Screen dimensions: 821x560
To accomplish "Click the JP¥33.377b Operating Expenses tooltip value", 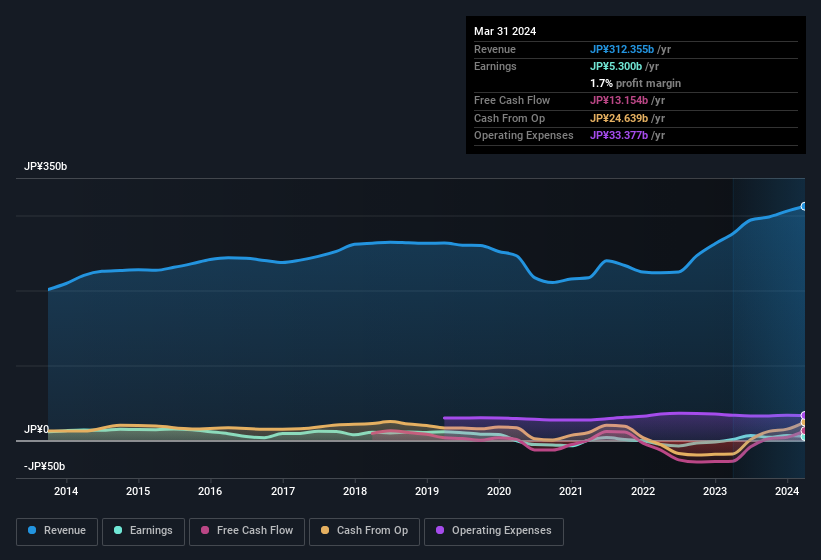I will coord(619,135).
